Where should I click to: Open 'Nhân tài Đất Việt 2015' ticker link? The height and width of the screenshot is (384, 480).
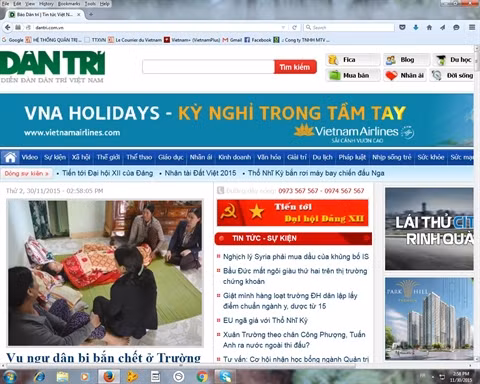pos(200,173)
